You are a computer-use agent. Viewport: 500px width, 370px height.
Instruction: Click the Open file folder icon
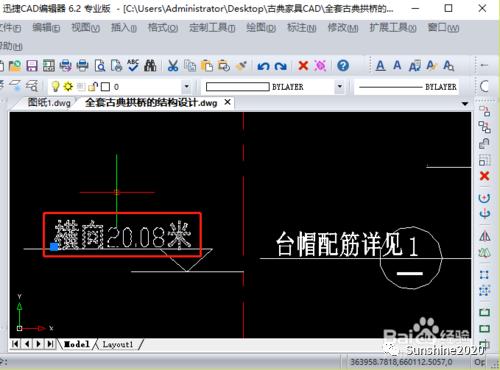coord(15,66)
